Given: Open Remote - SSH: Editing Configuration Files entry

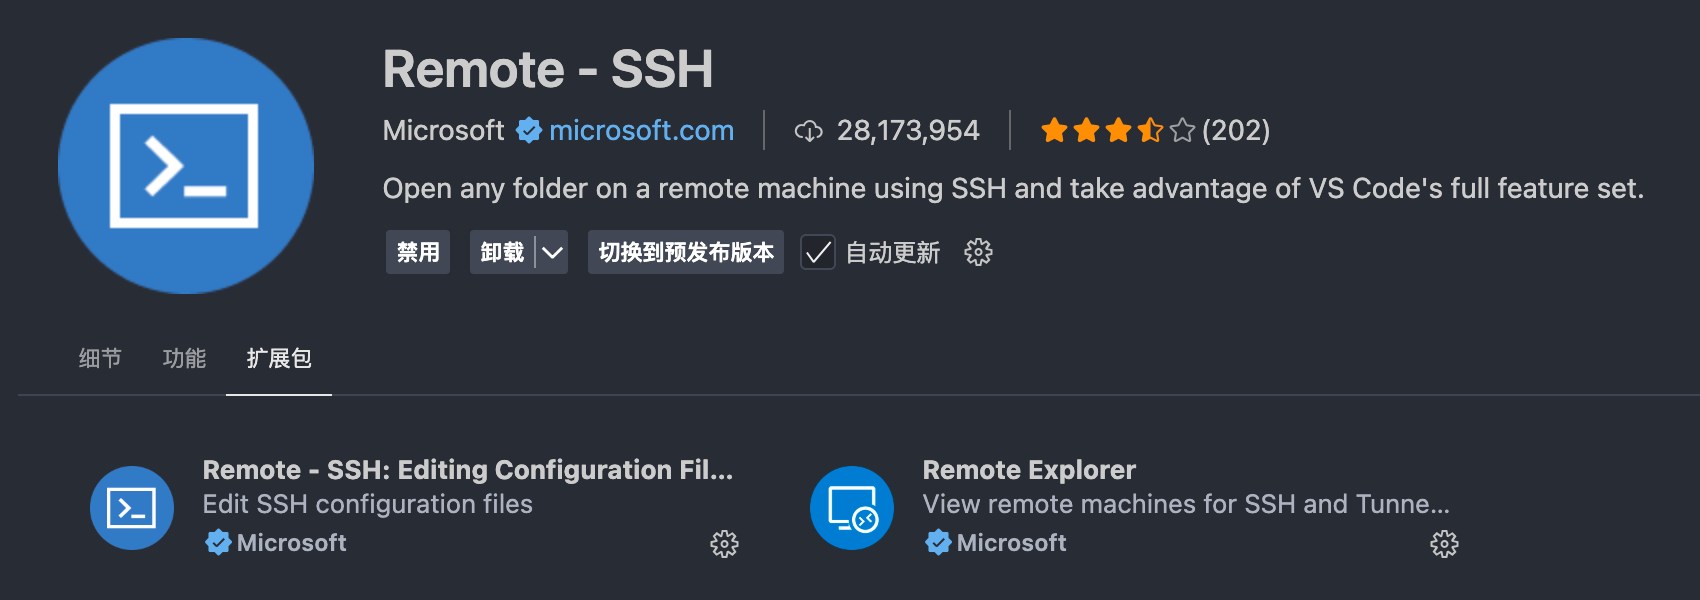Looking at the screenshot, I should [x=467, y=470].
